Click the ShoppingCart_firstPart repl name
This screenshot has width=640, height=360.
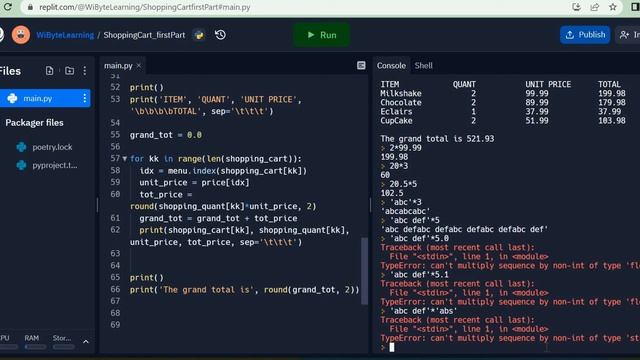tap(144, 35)
